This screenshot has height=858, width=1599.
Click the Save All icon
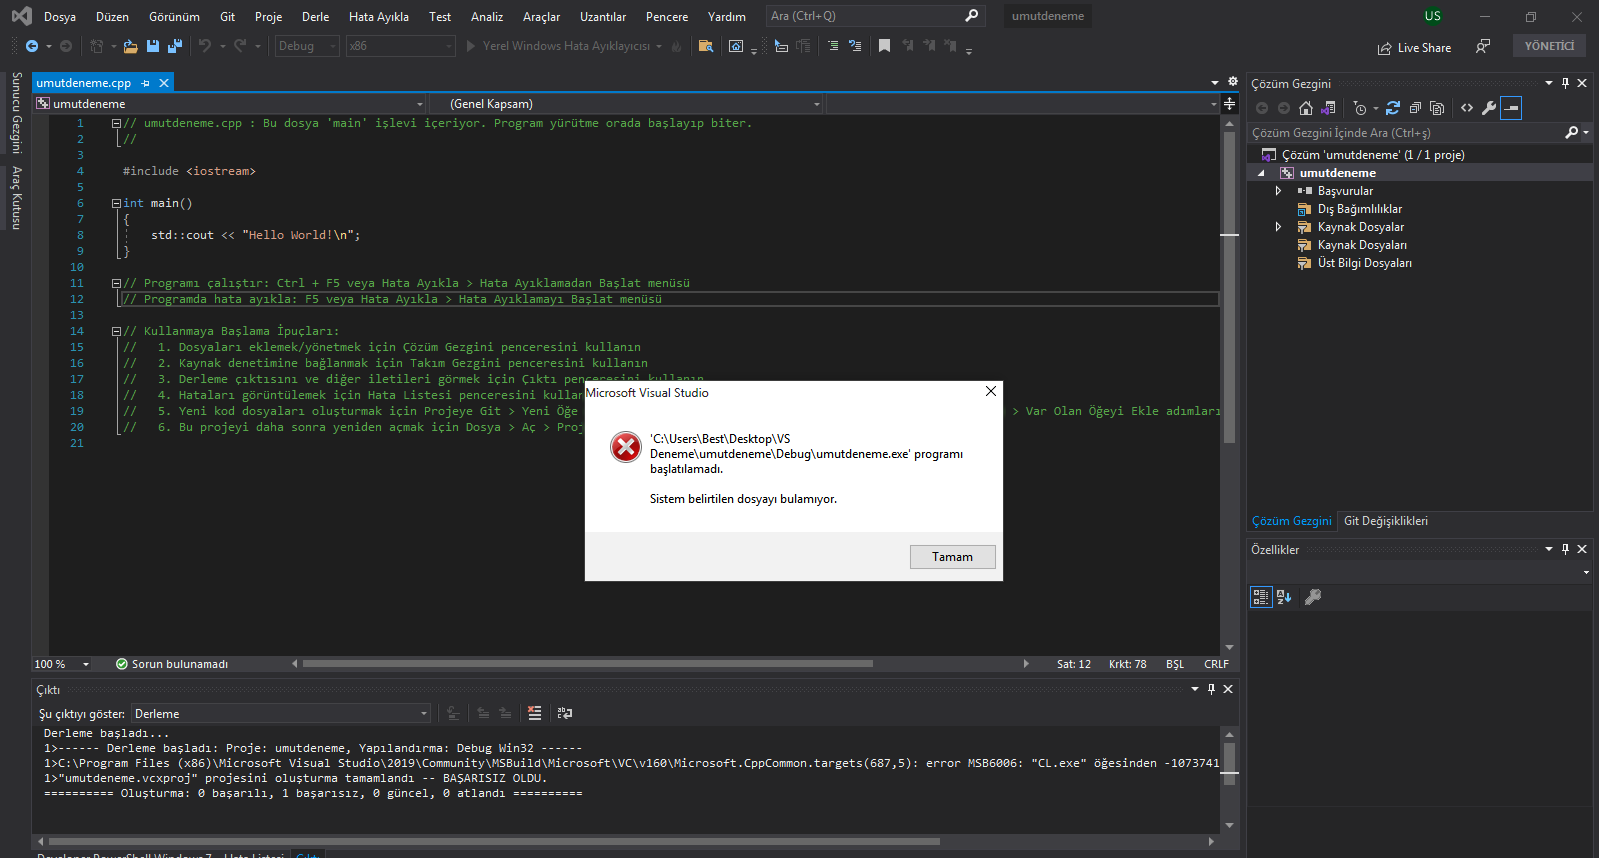[175, 46]
